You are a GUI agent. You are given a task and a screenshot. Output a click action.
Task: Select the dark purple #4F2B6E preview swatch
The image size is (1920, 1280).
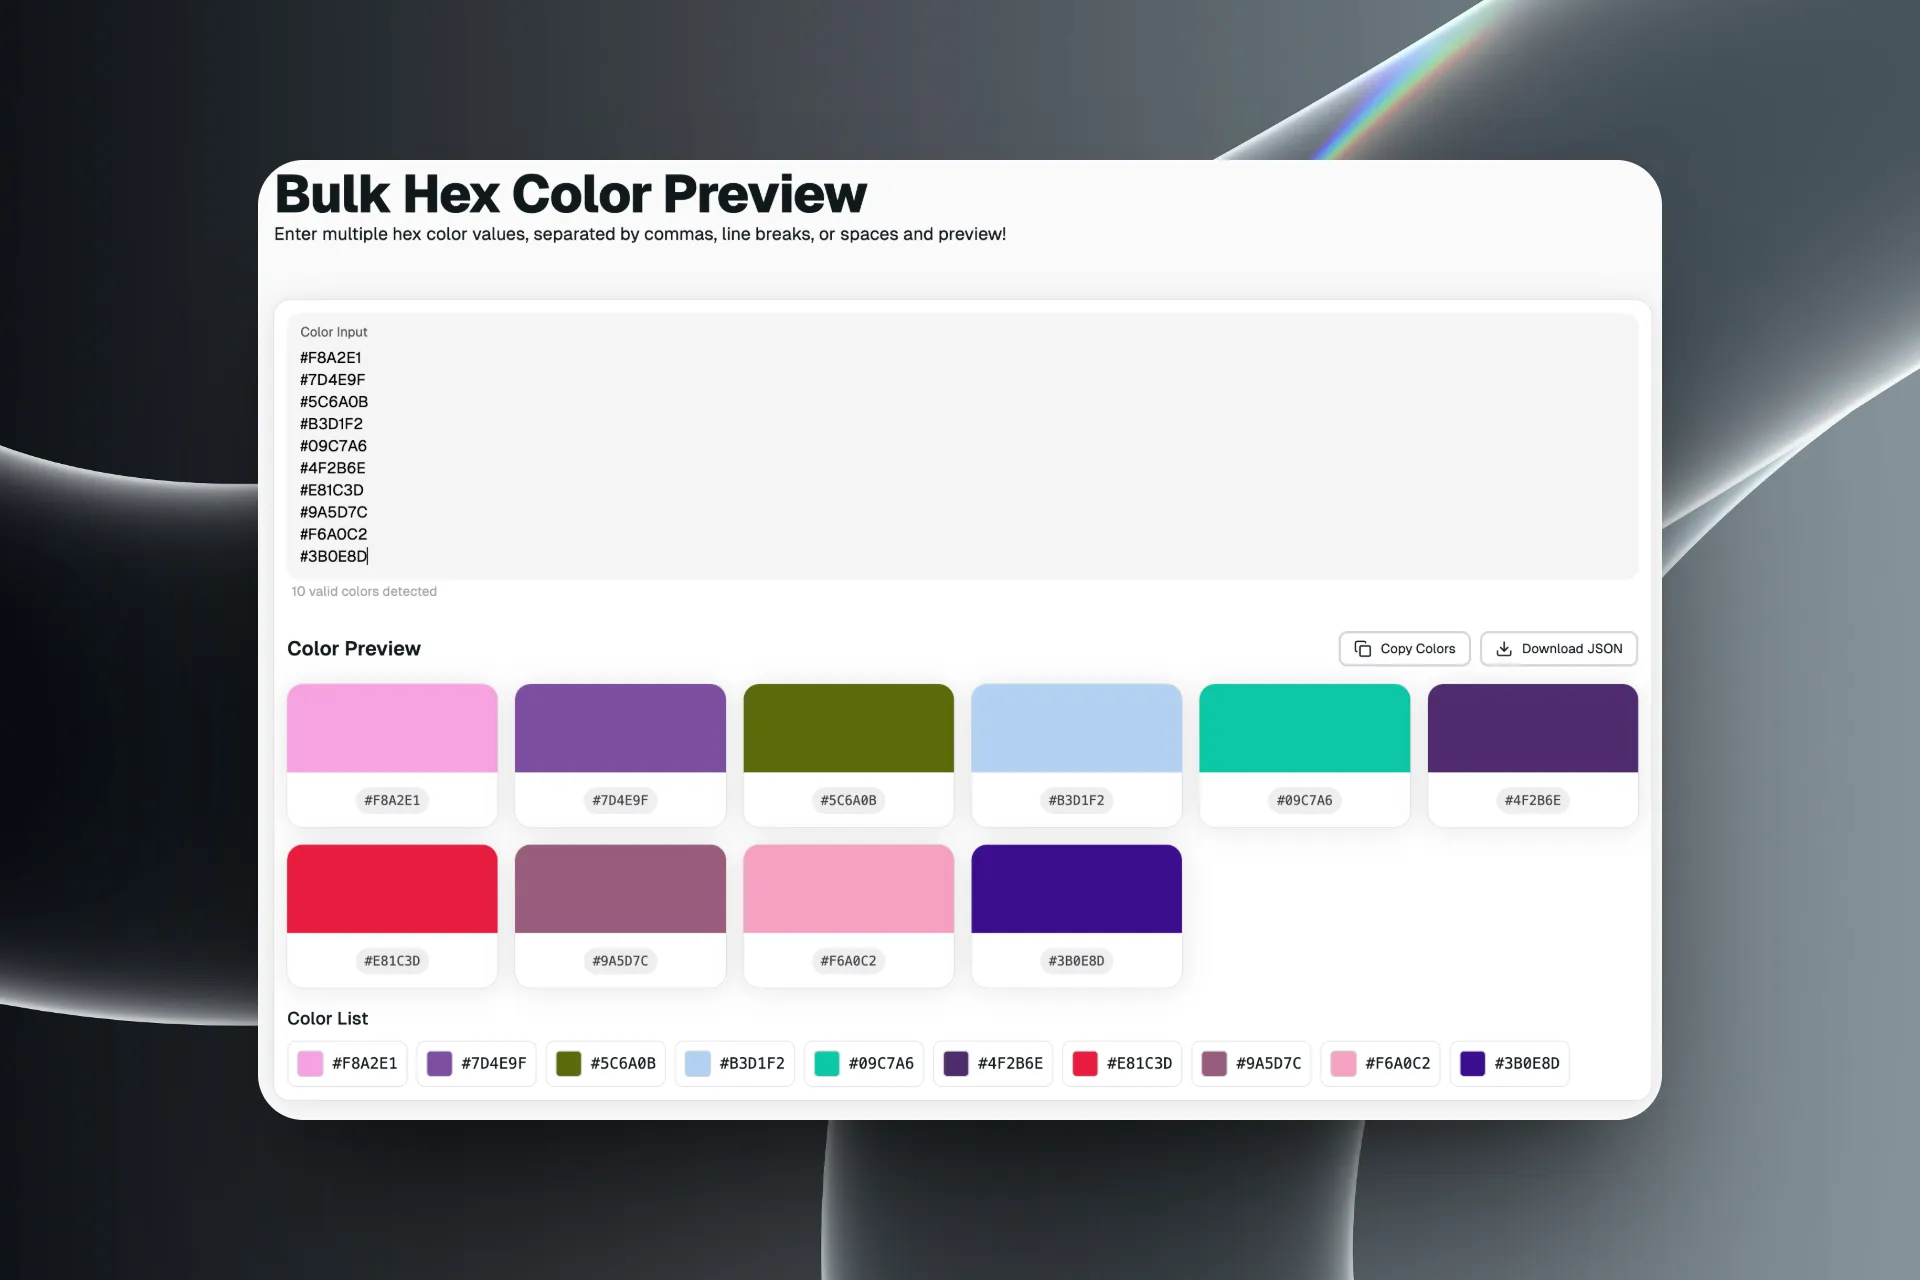click(x=1532, y=728)
